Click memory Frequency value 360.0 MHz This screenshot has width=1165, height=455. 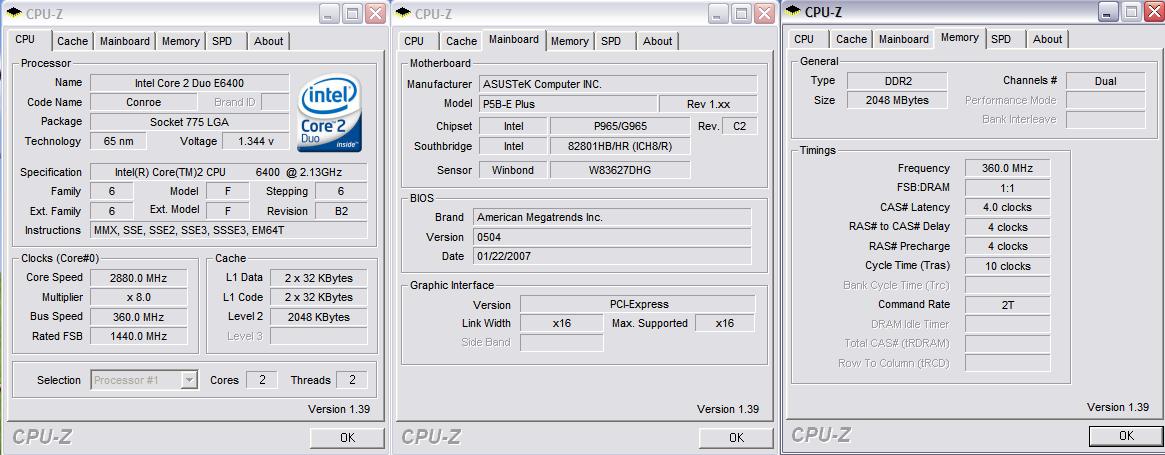(1007, 169)
